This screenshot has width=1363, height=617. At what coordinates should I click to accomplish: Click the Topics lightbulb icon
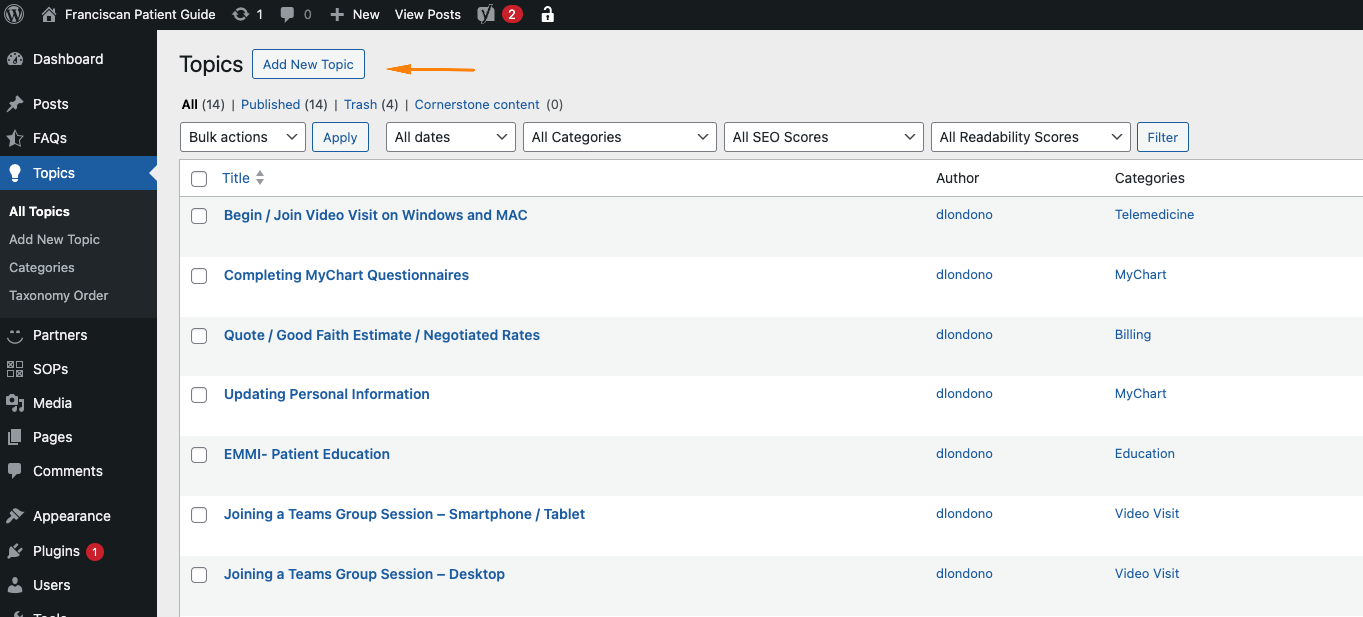pyautogui.click(x=15, y=173)
